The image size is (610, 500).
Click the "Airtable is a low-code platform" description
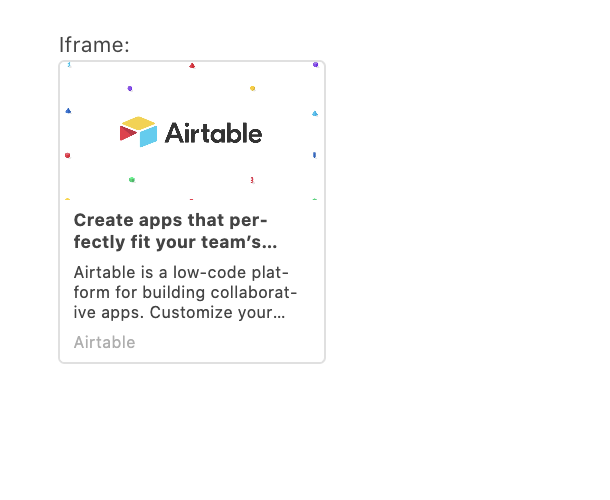point(185,292)
